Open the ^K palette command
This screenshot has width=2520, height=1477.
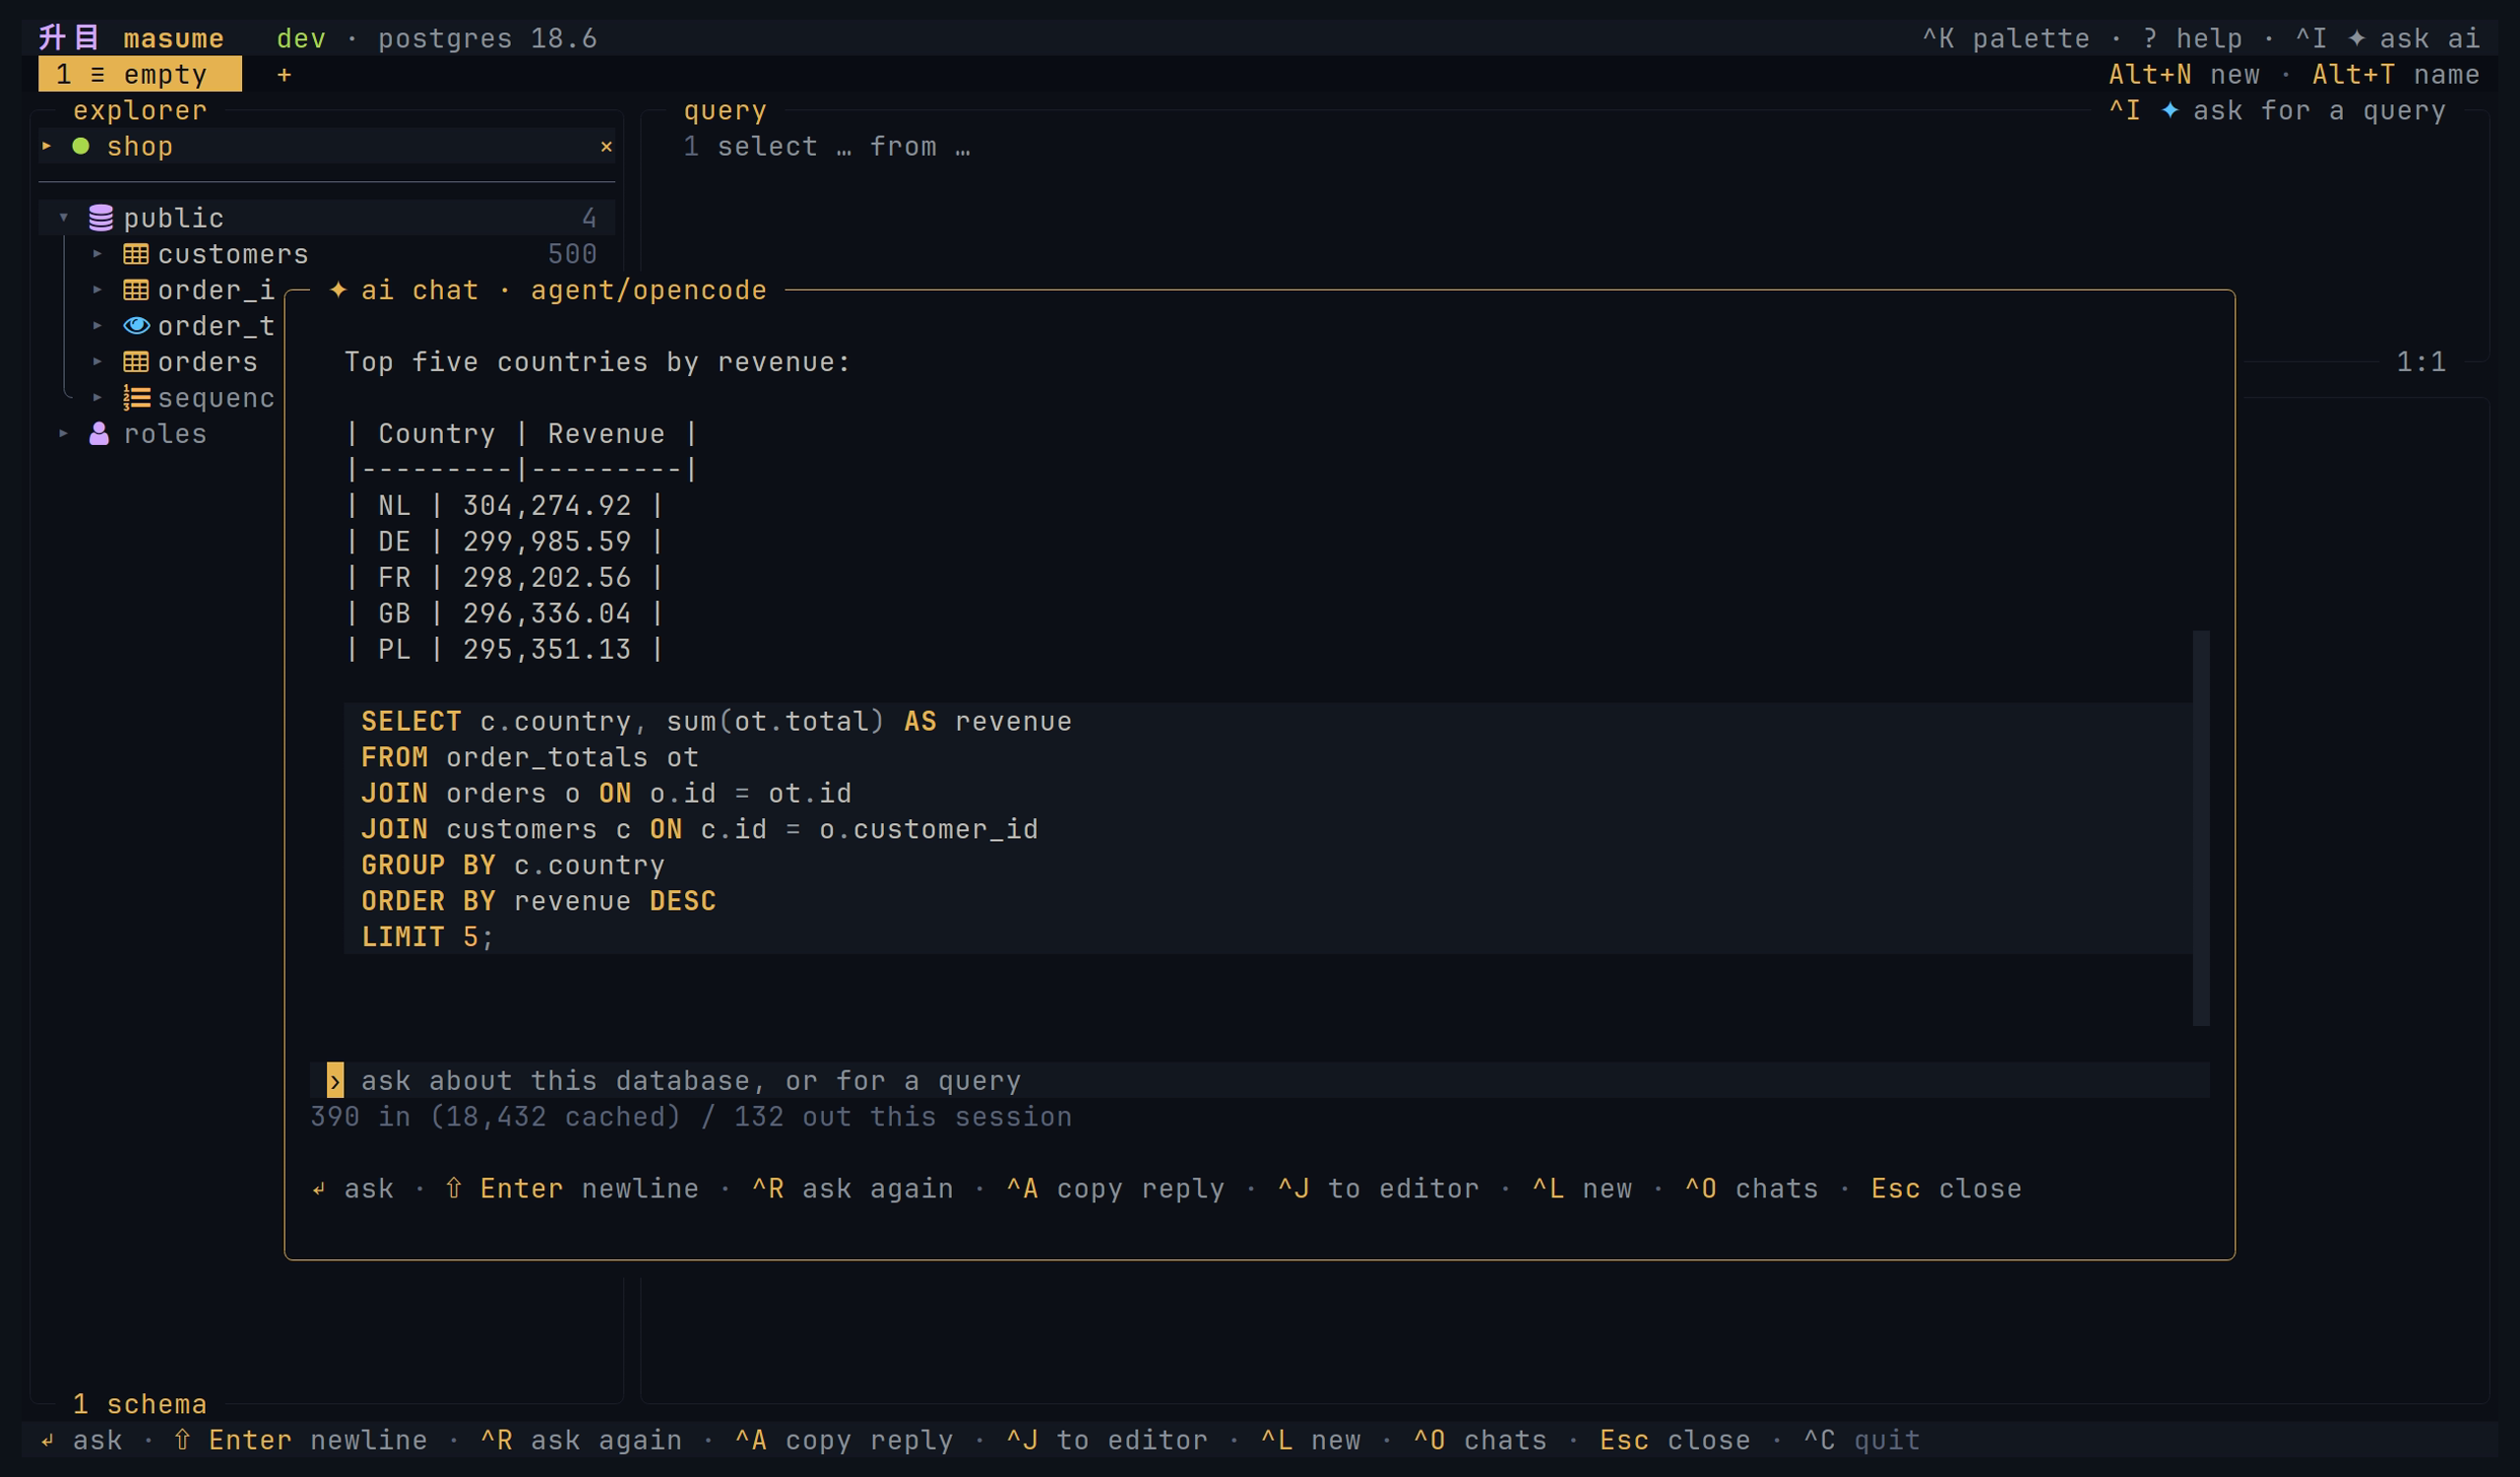[2005, 38]
